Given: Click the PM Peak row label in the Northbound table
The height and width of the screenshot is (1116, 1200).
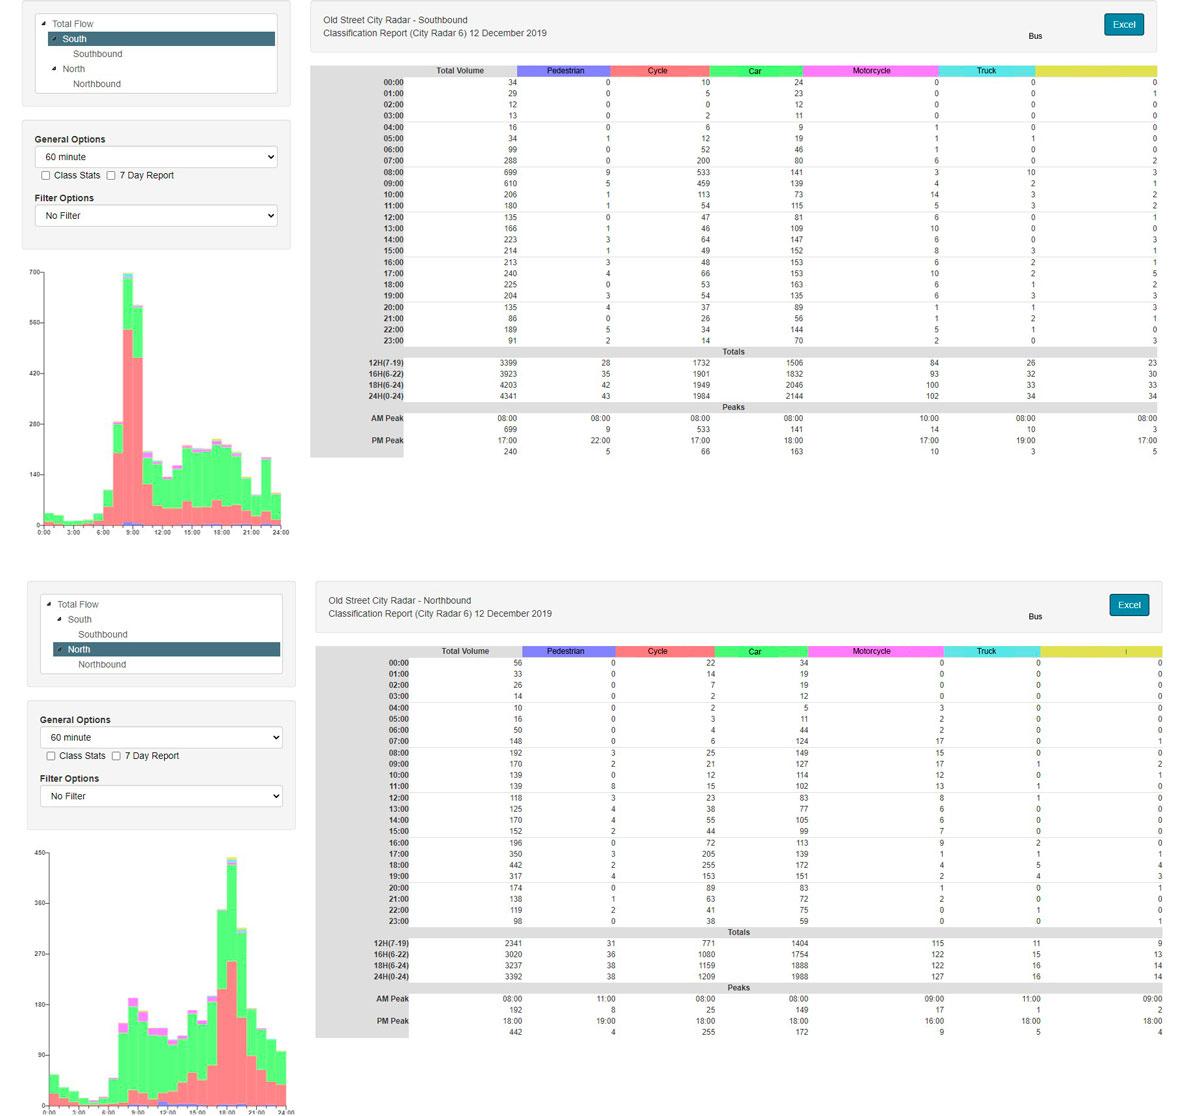Looking at the screenshot, I should pyautogui.click(x=392, y=1021).
